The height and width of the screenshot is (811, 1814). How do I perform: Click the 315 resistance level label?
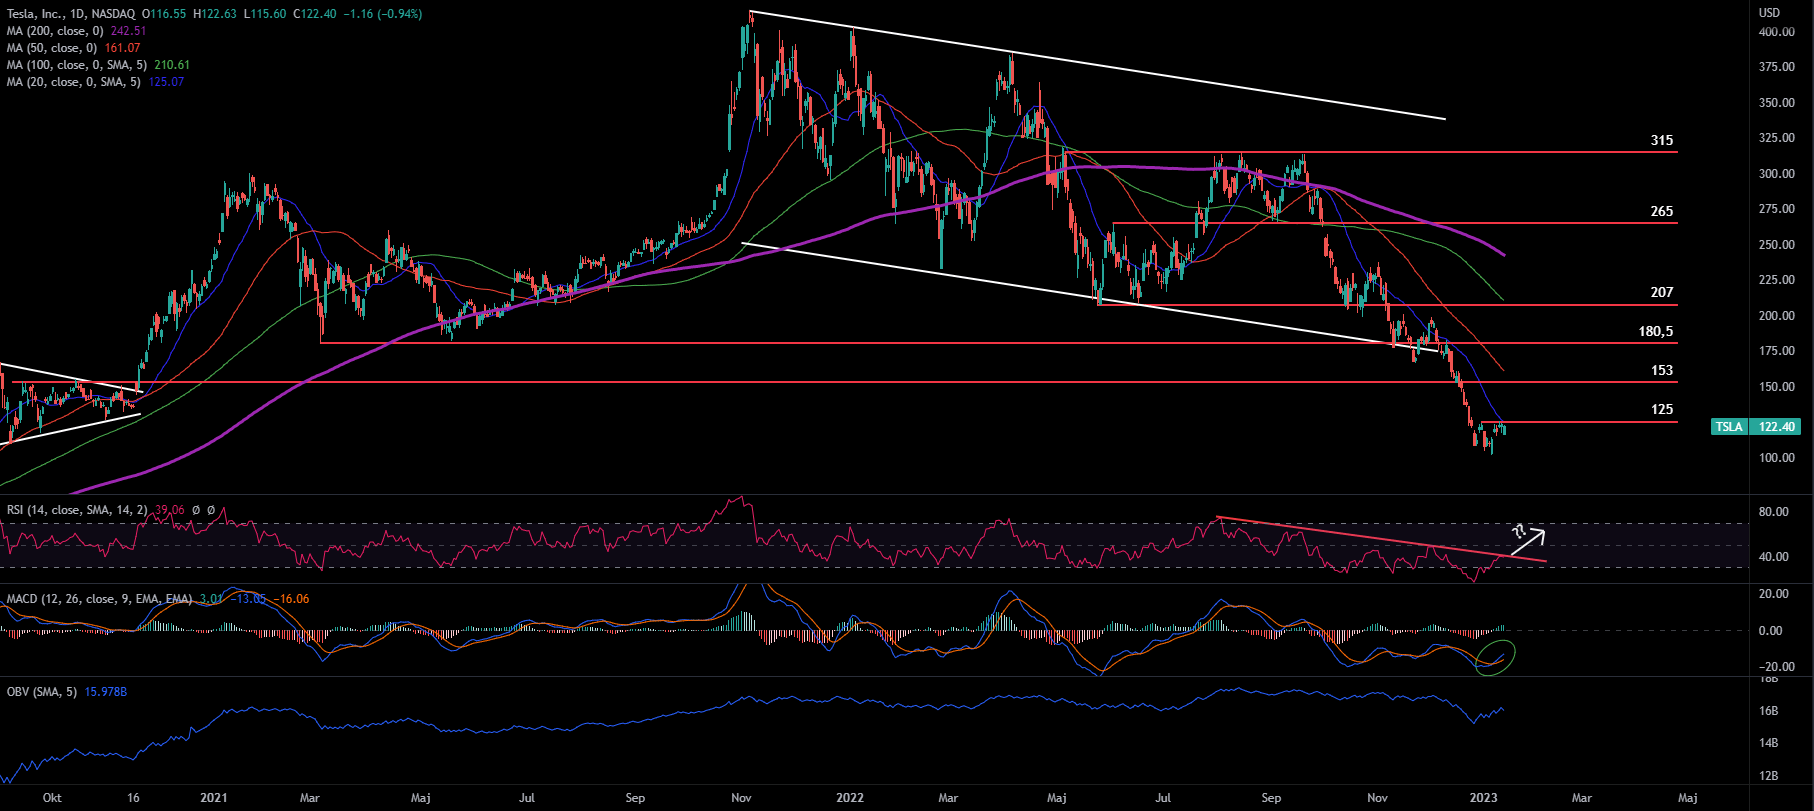point(1661,140)
